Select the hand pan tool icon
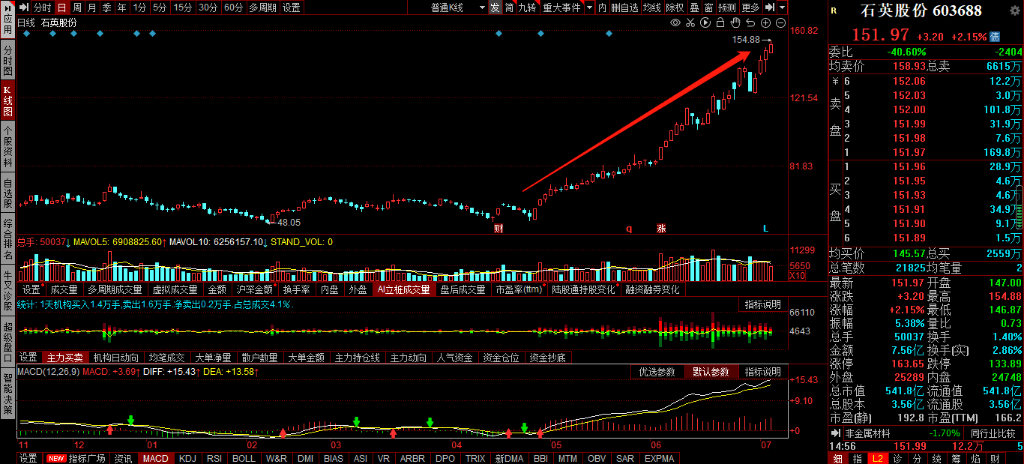This screenshot has height=464, width=1024. tap(734, 22)
